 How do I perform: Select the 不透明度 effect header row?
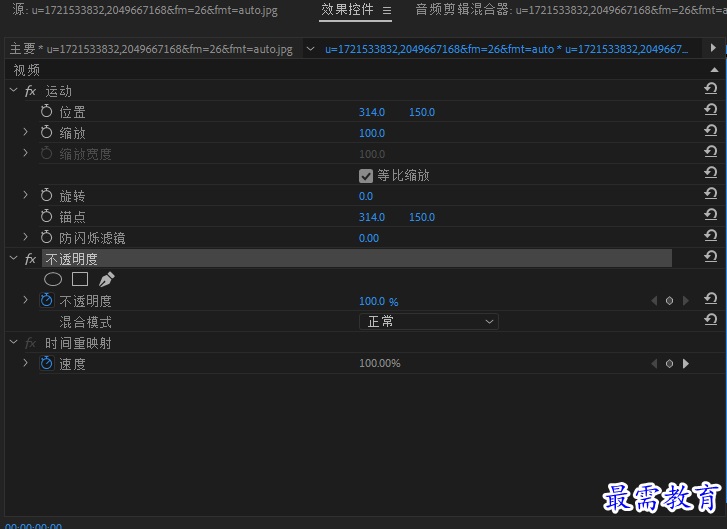(x=357, y=258)
